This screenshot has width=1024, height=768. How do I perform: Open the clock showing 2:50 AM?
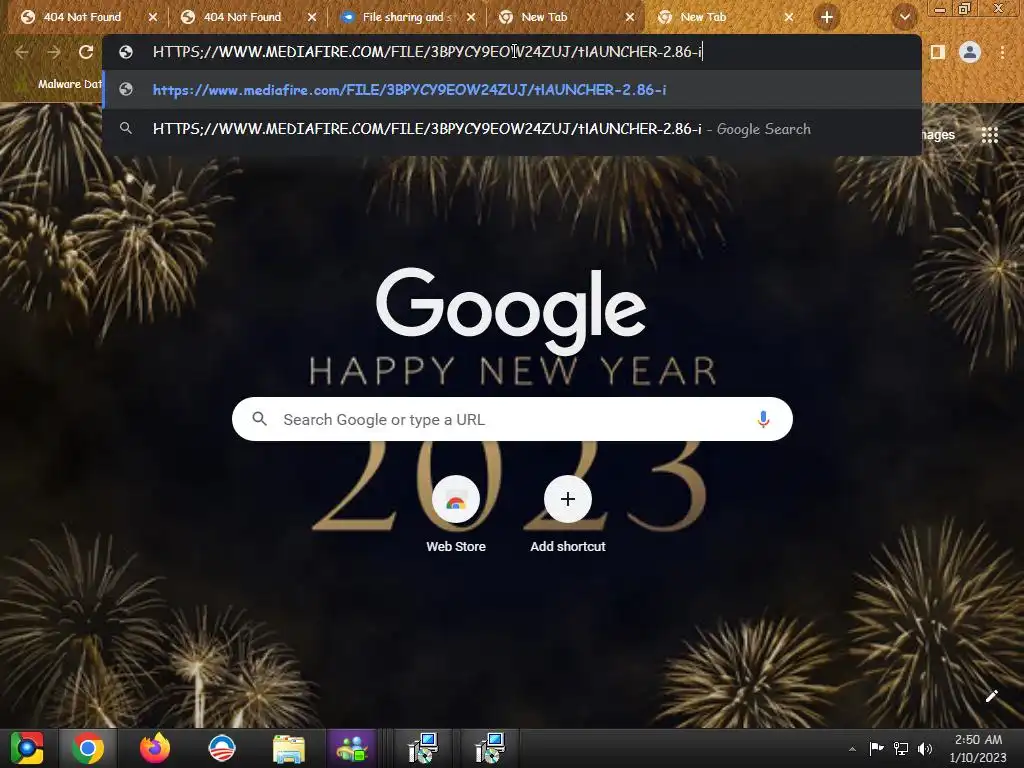(978, 748)
